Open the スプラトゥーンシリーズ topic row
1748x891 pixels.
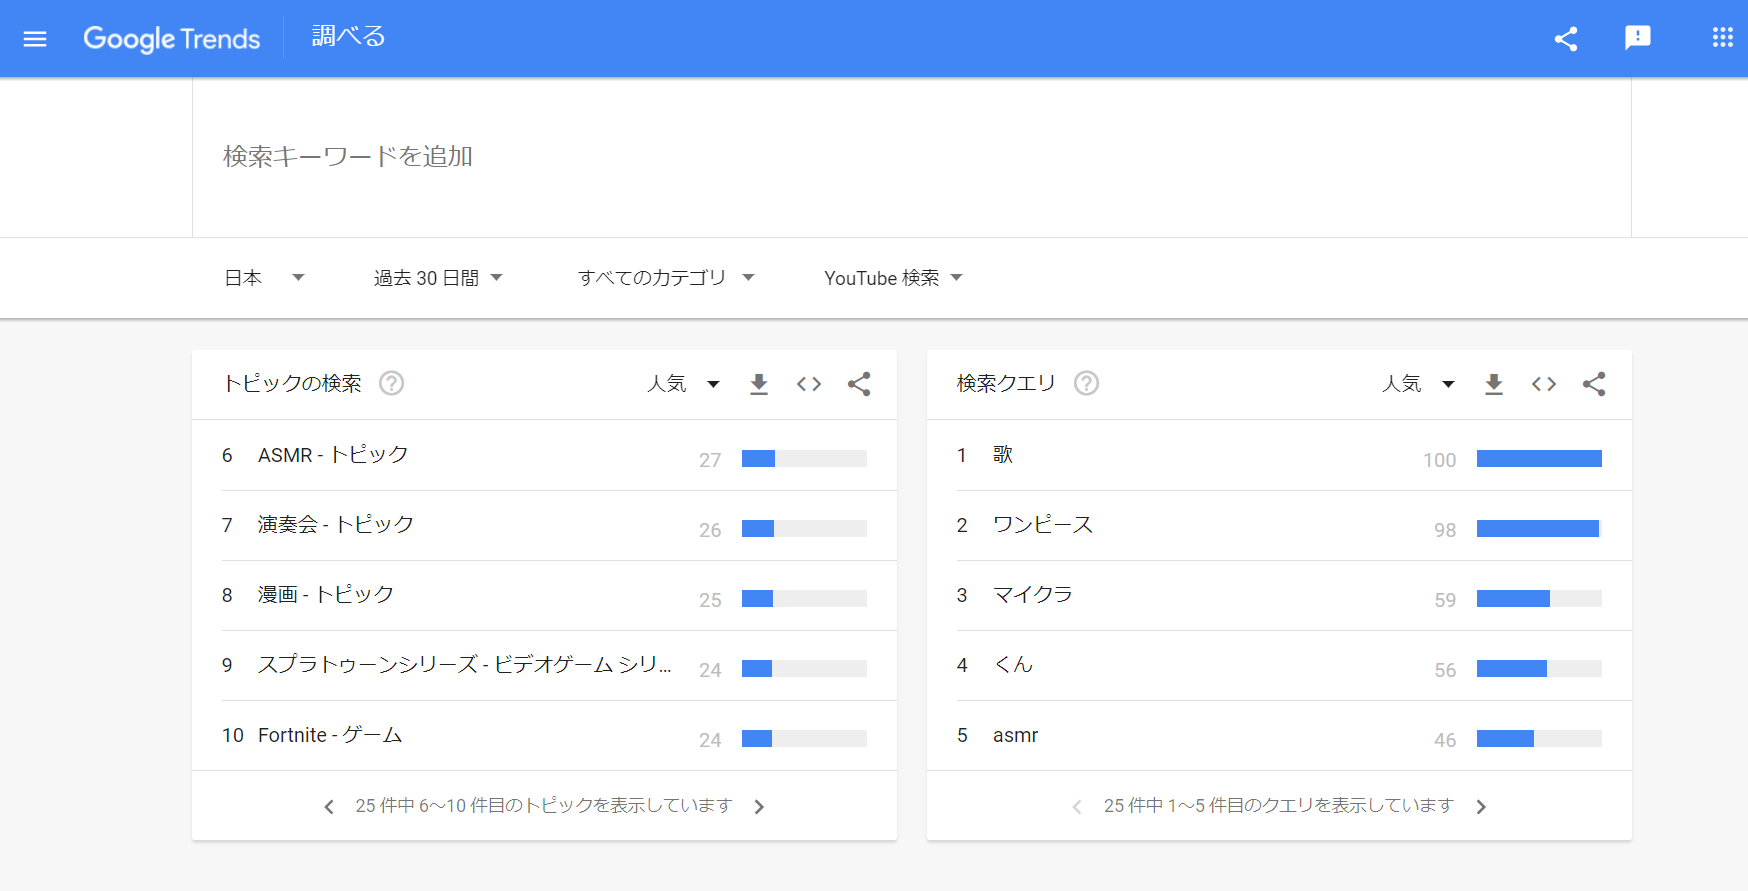point(544,665)
